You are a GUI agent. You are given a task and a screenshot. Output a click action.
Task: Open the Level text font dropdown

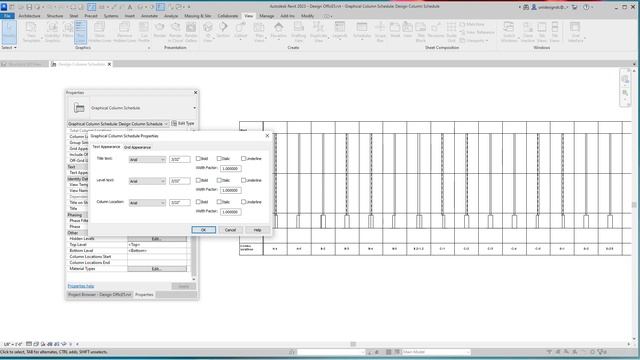(147, 181)
